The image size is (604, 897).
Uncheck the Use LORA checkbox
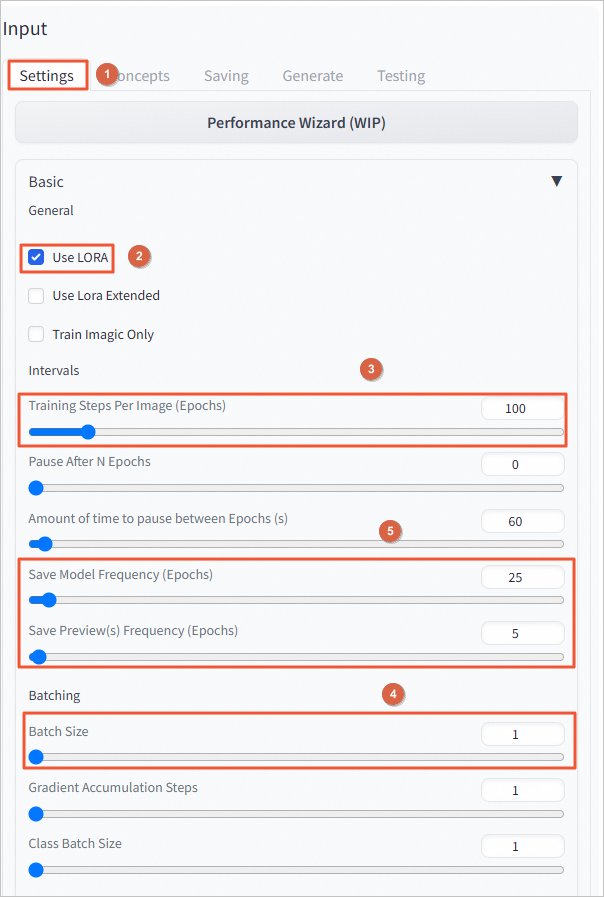36,257
